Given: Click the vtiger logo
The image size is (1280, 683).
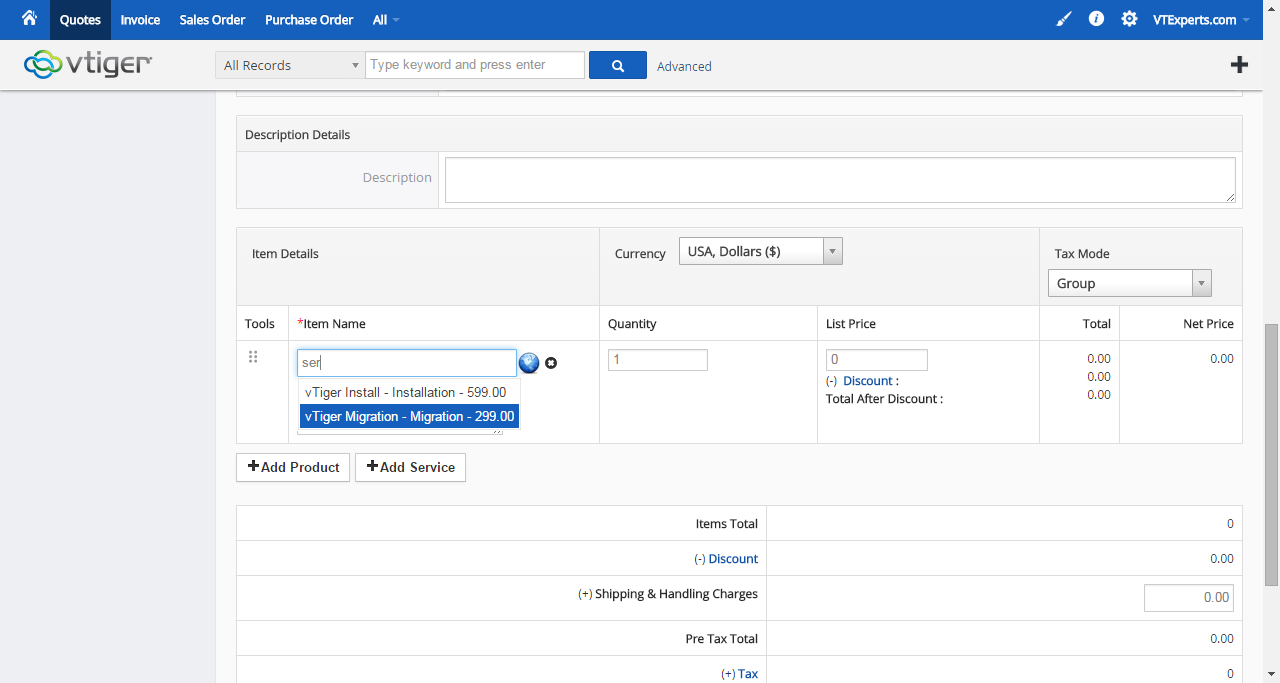Looking at the screenshot, I should pyautogui.click(x=88, y=64).
